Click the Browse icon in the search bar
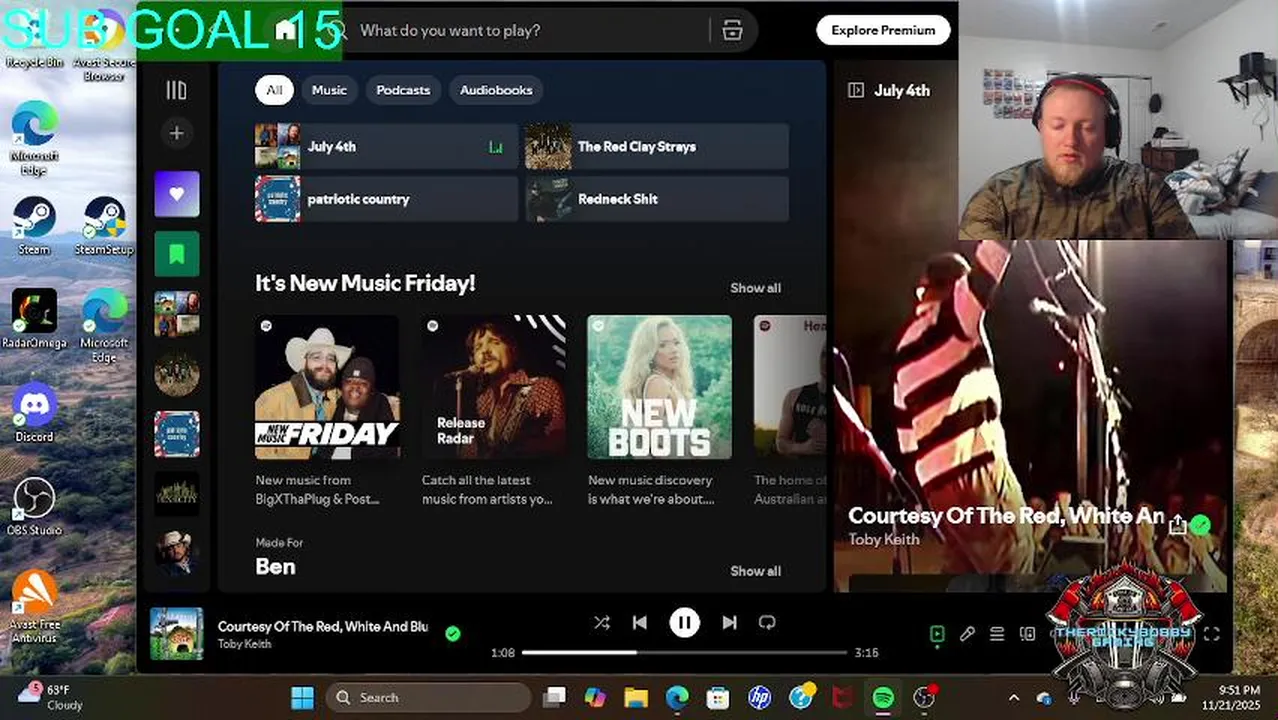This screenshot has width=1278, height=720. [x=733, y=30]
